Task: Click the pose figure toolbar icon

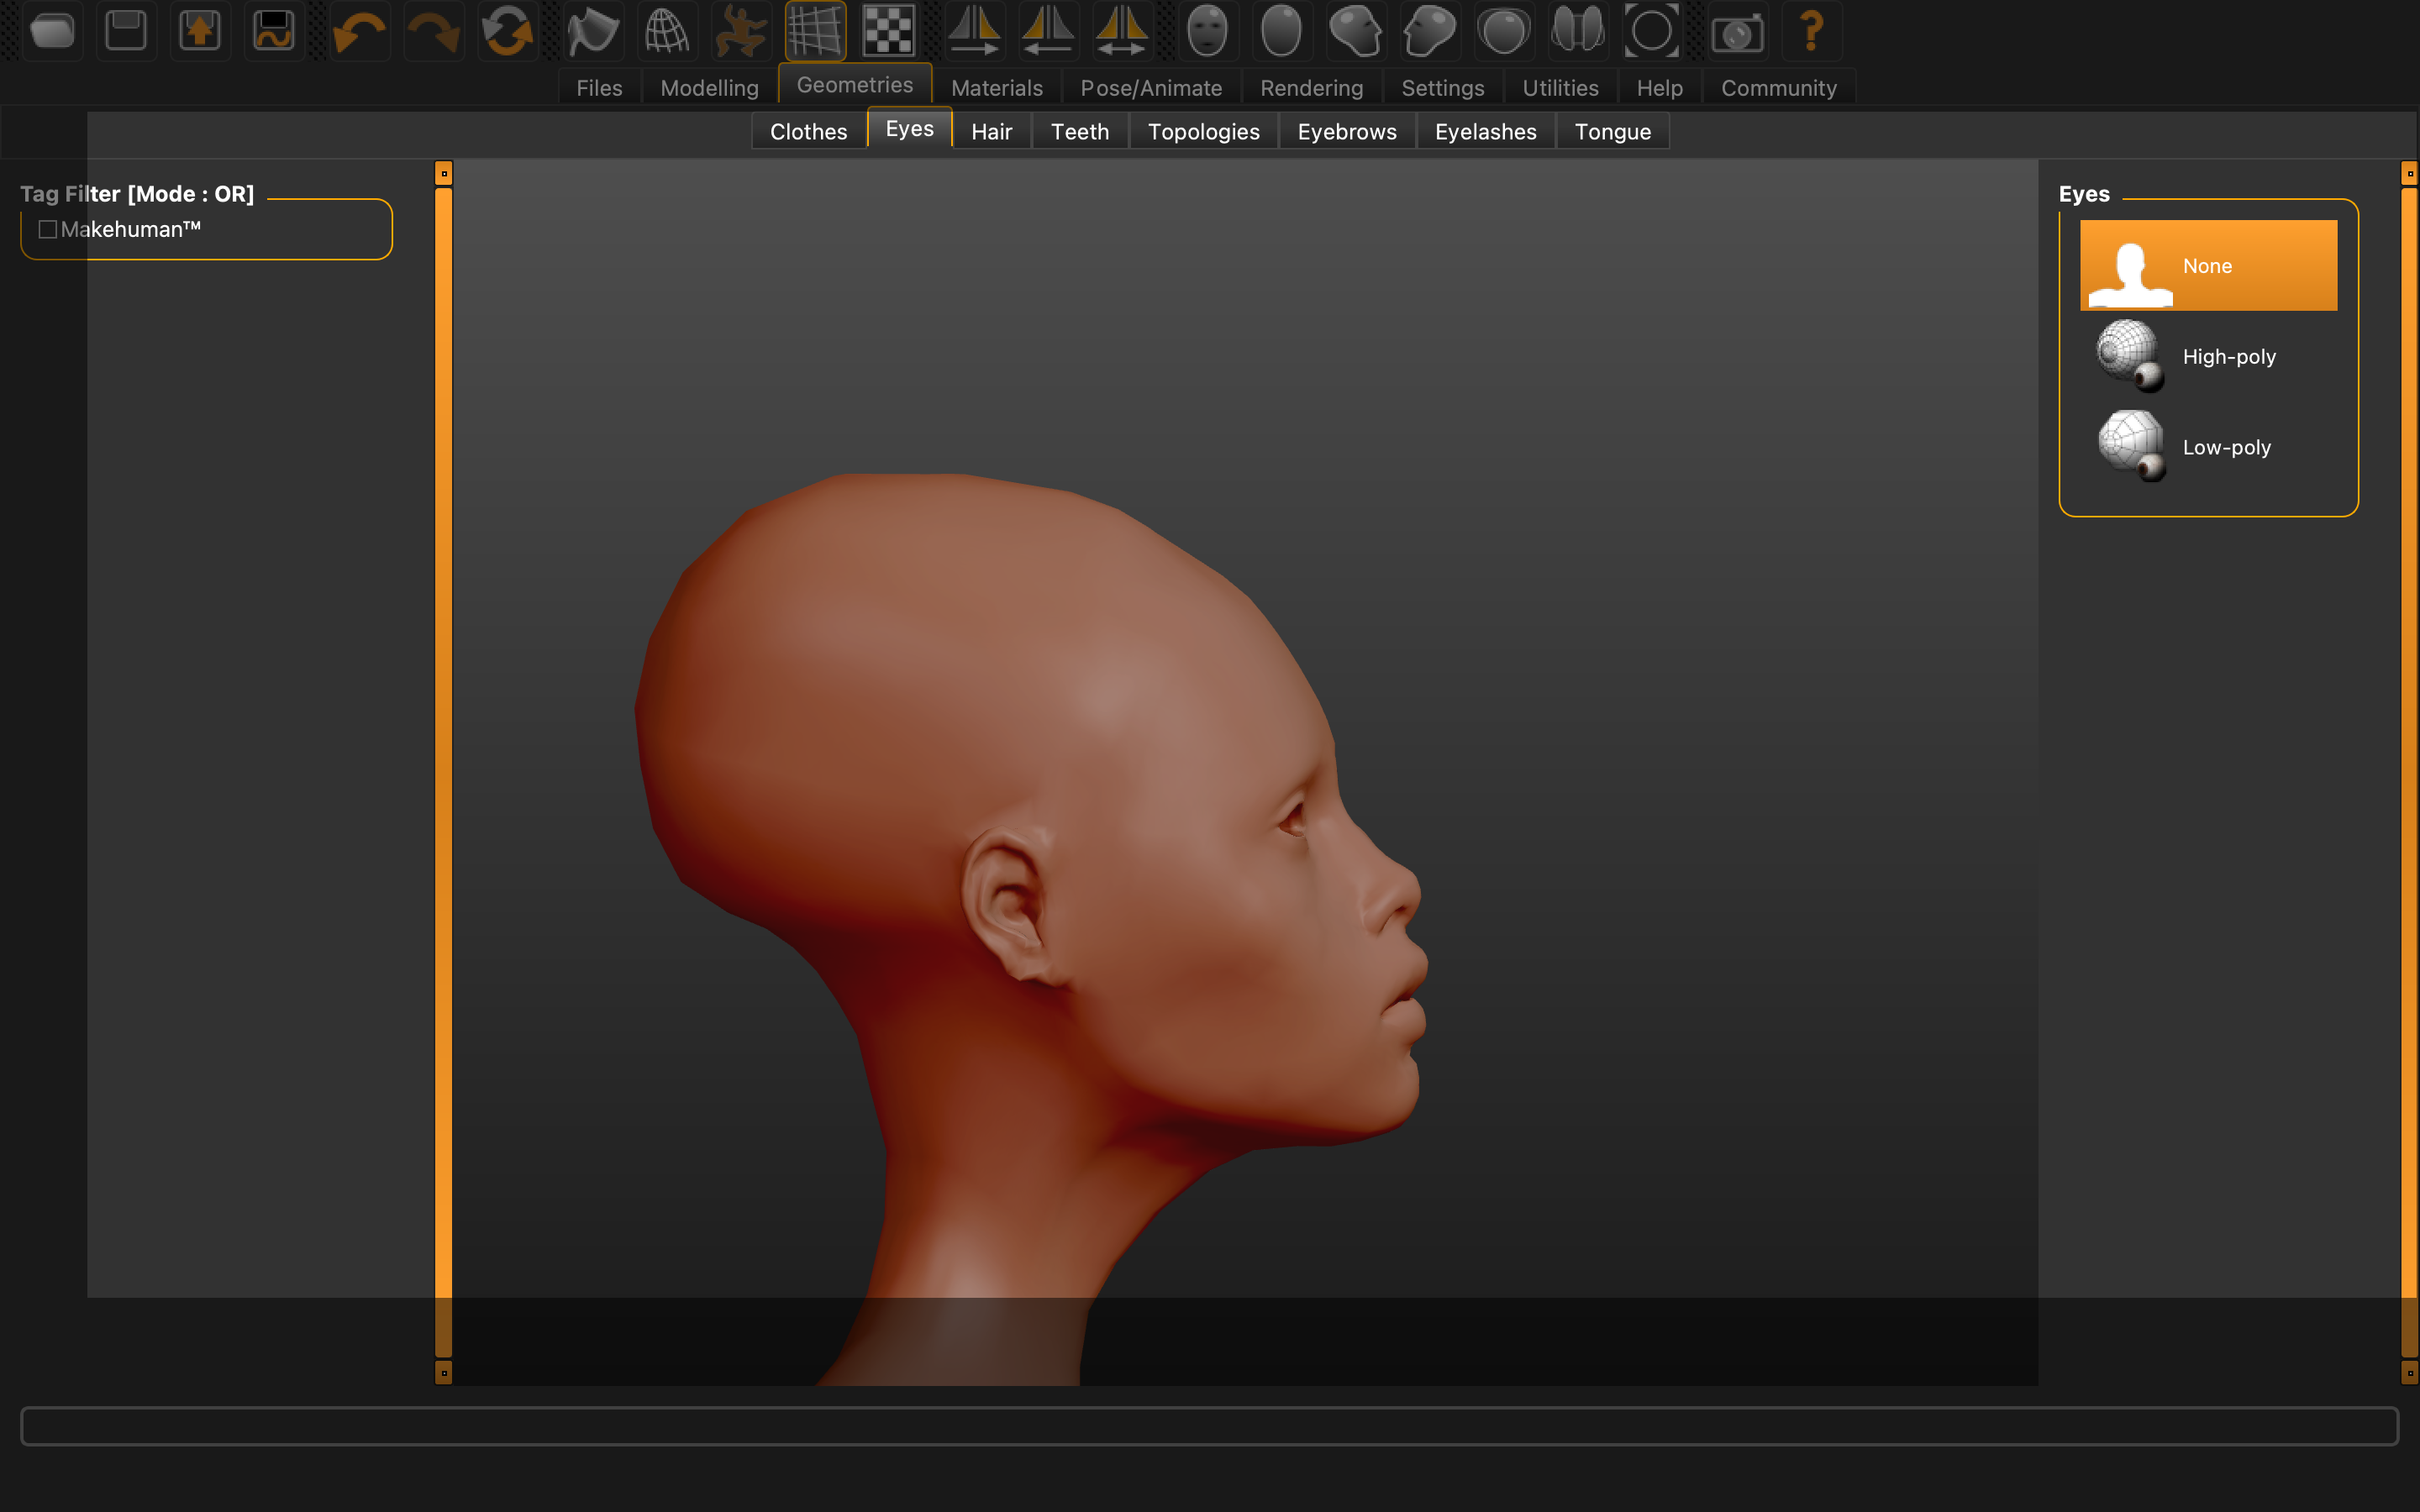Action: (x=740, y=32)
